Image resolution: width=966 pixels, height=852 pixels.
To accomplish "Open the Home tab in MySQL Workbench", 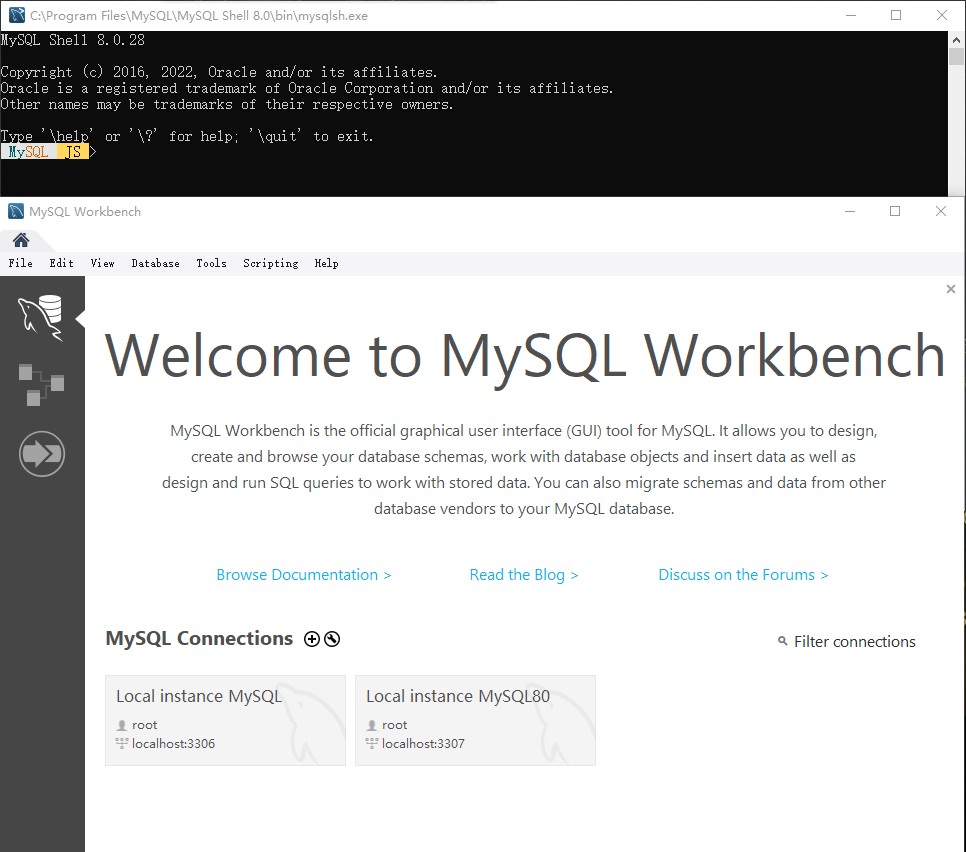I will pyautogui.click(x=21, y=240).
